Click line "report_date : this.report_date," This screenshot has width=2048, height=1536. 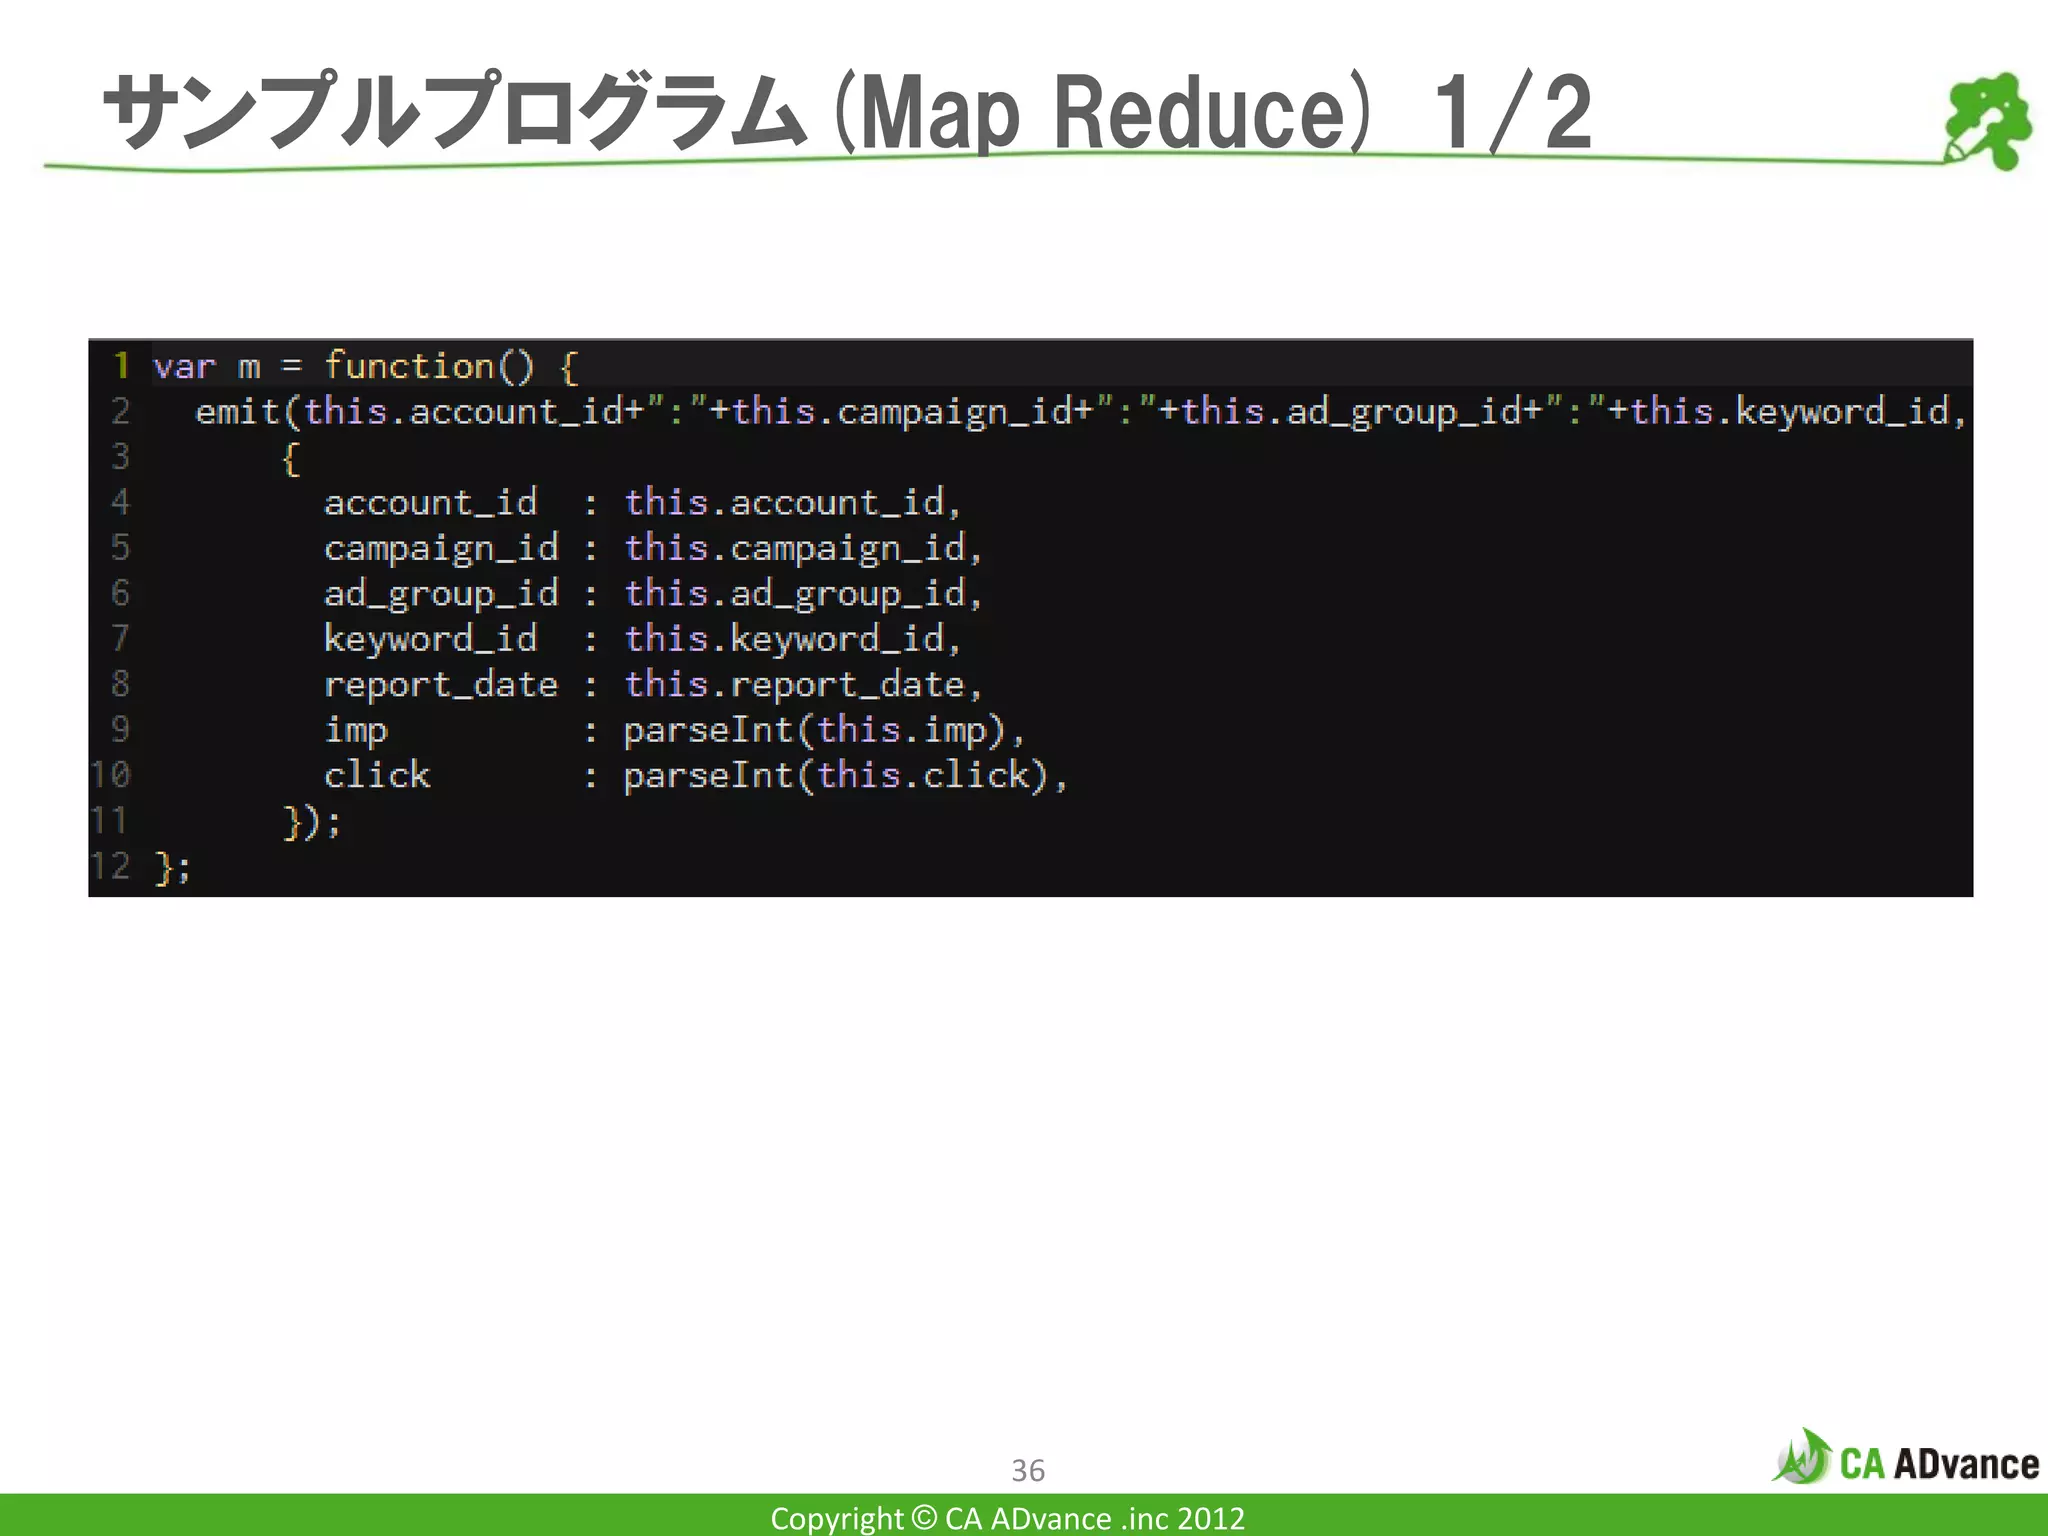click(x=654, y=685)
